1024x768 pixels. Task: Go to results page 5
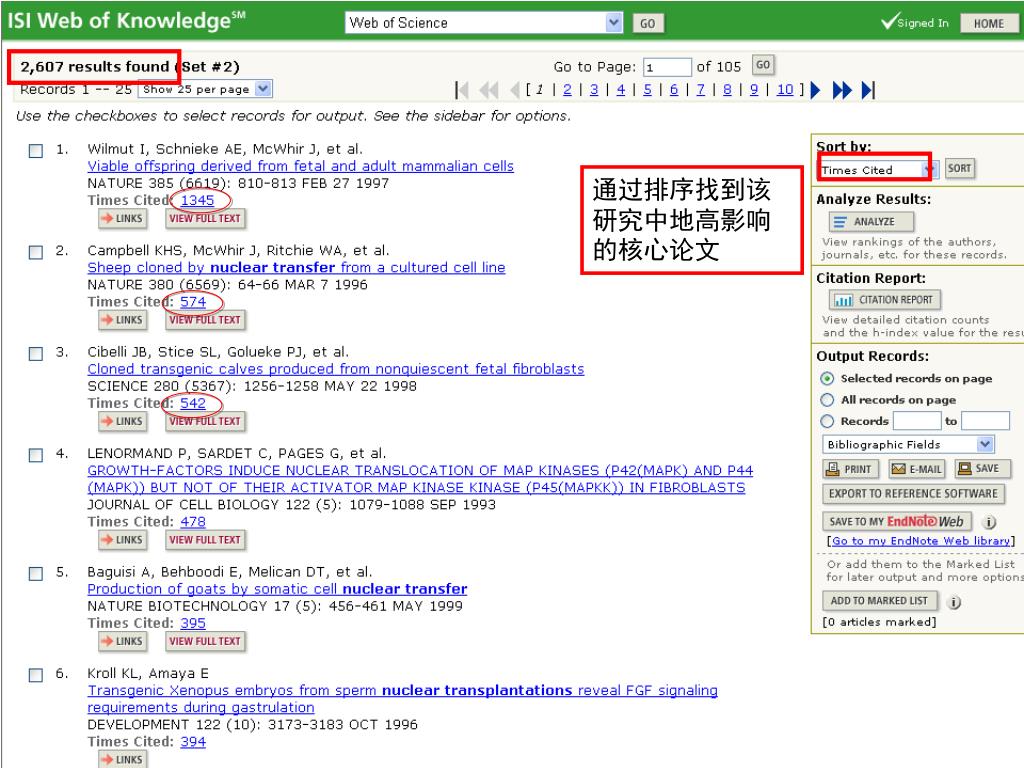click(647, 89)
